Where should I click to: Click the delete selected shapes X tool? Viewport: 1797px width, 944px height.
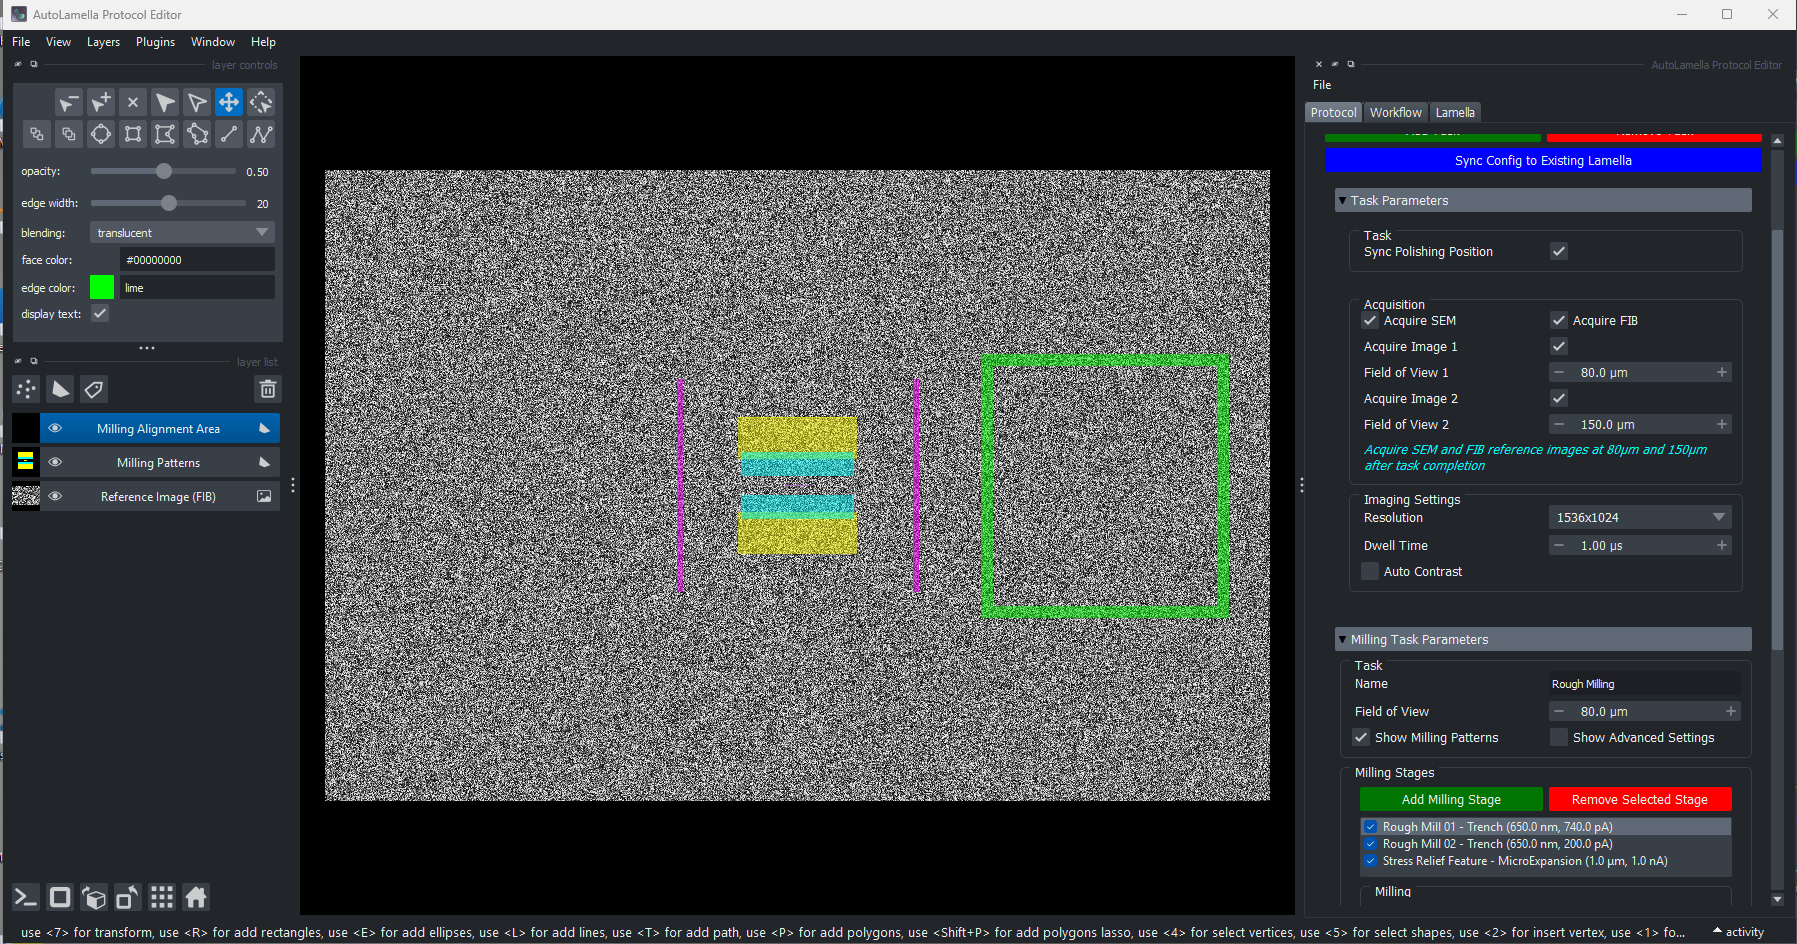point(133,102)
